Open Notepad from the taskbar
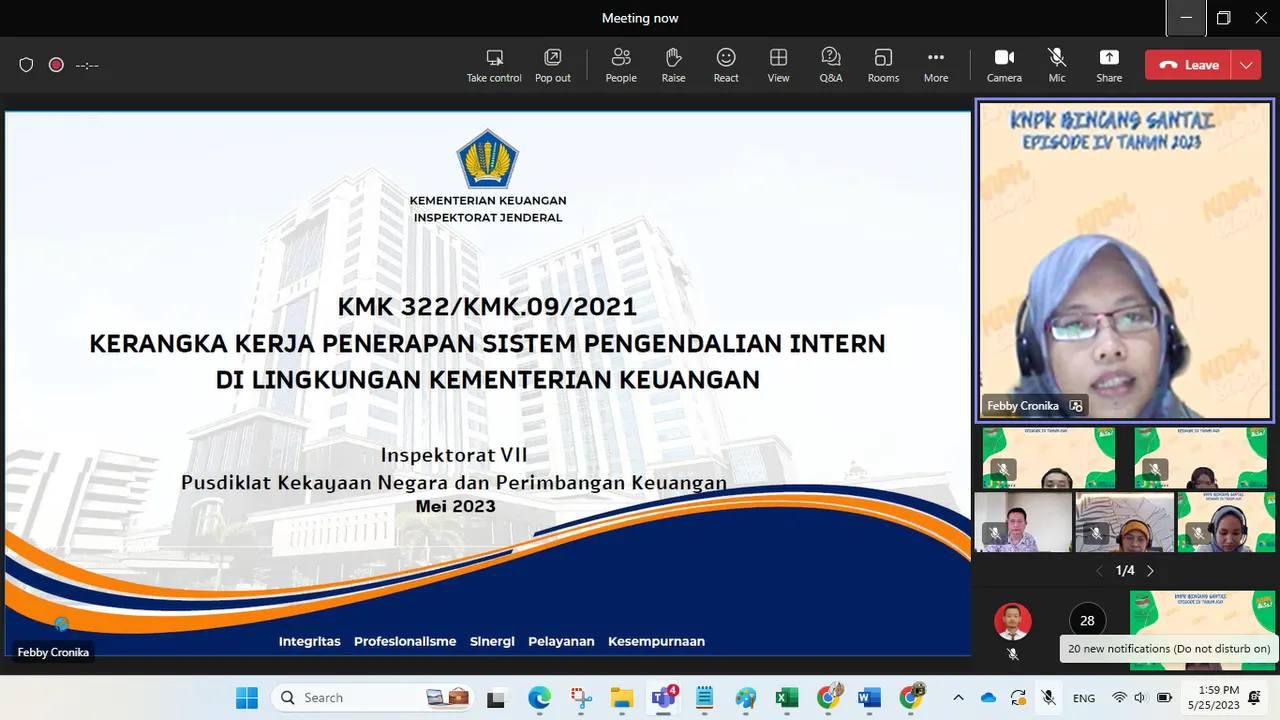1280x720 pixels. 704,698
